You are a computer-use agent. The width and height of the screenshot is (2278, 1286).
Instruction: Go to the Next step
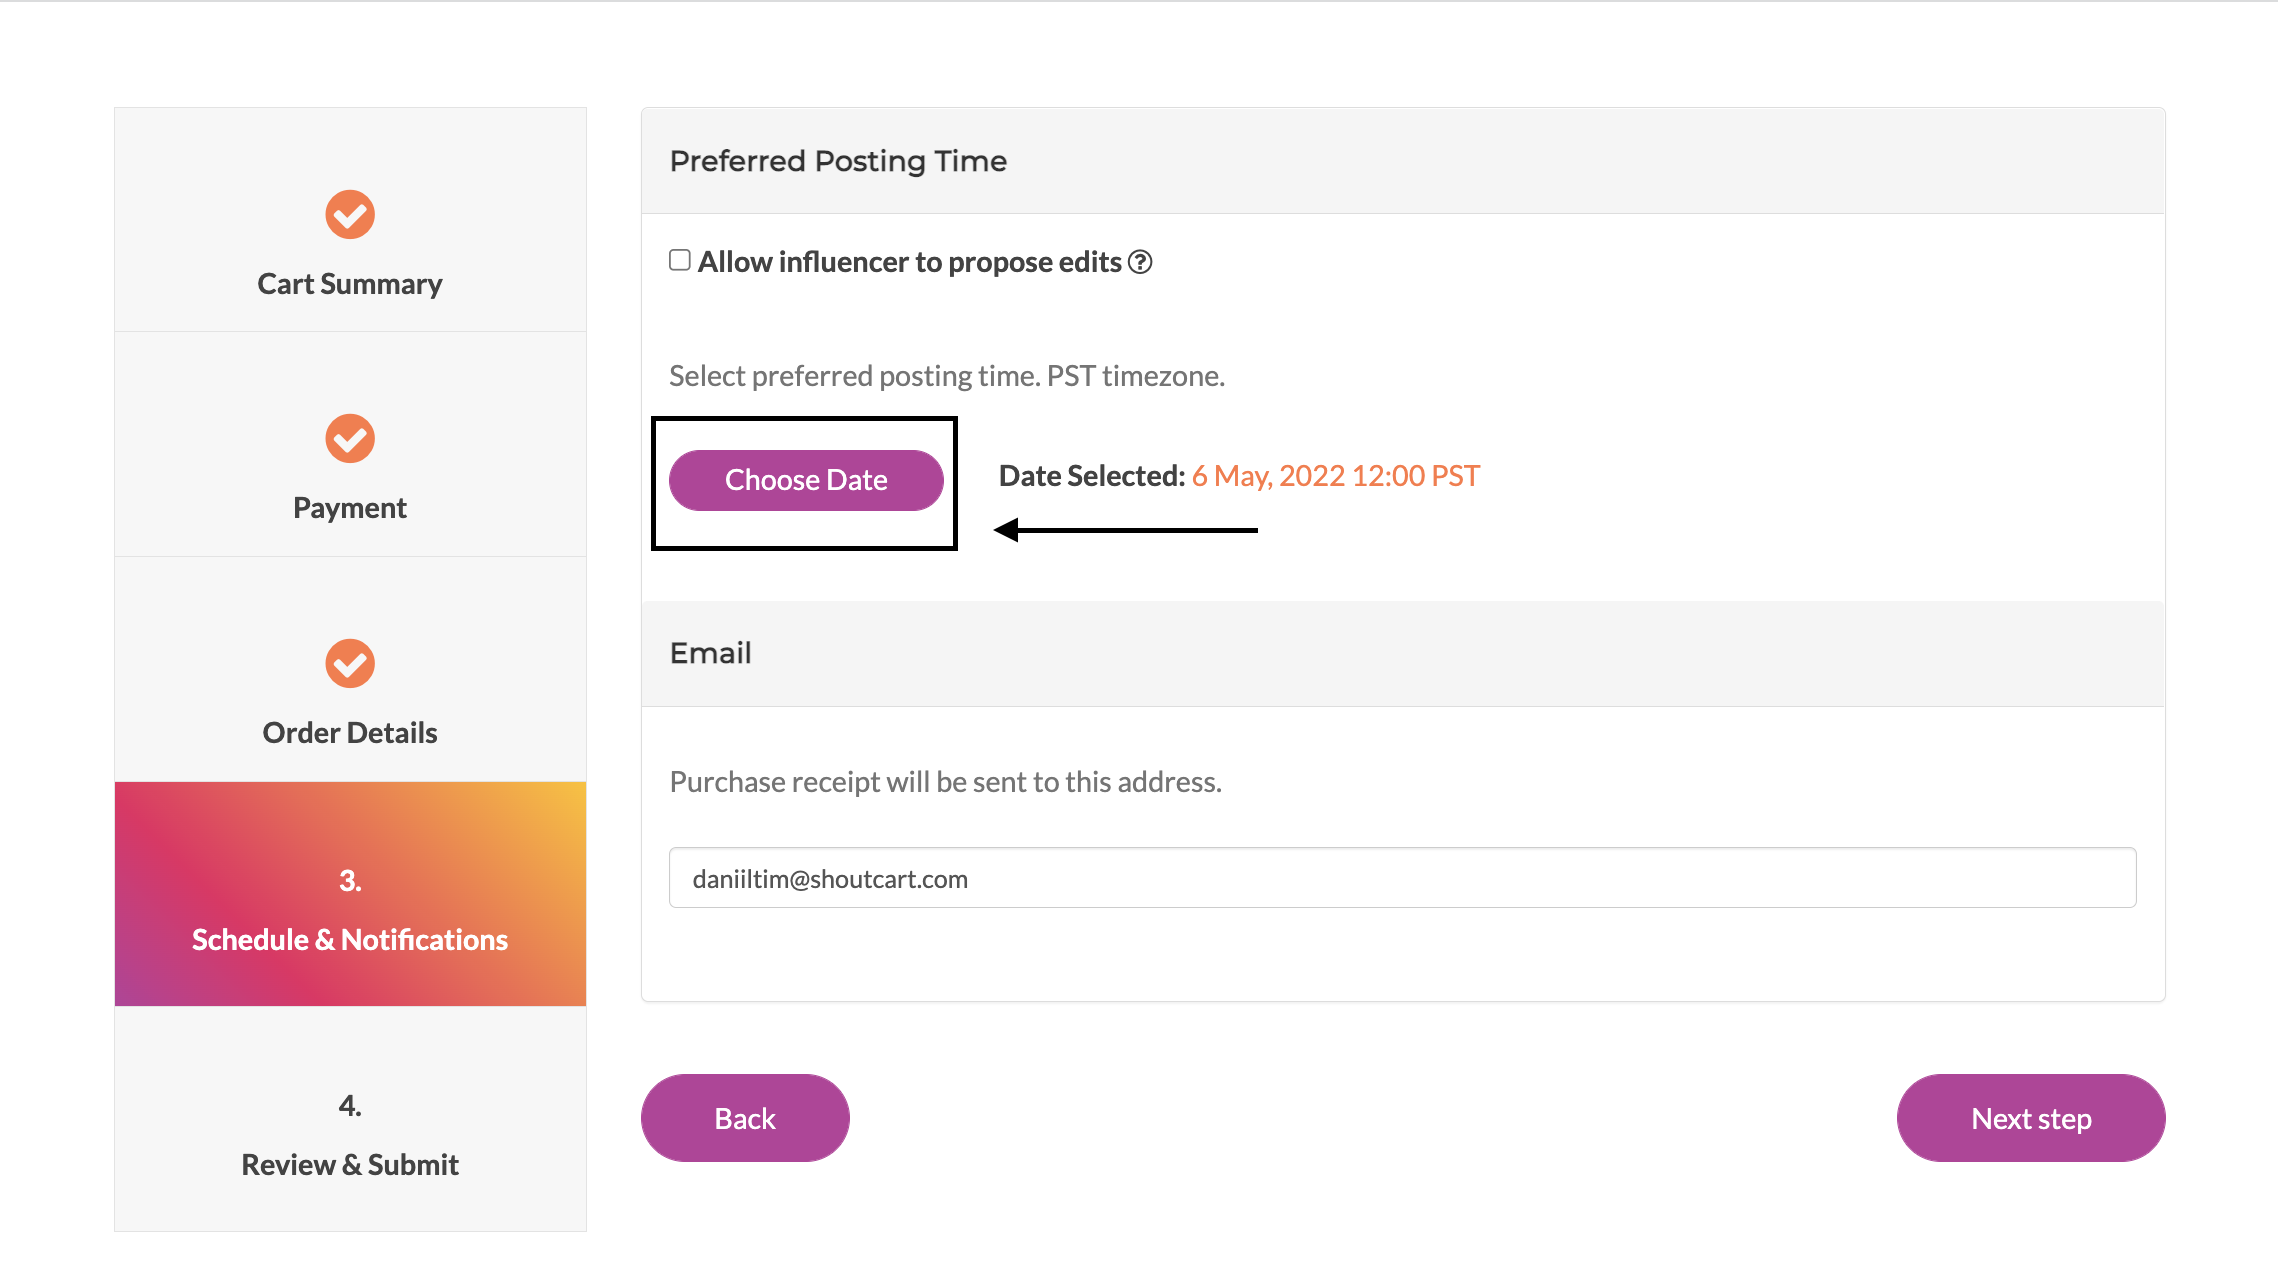click(x=2031, y=1118)
